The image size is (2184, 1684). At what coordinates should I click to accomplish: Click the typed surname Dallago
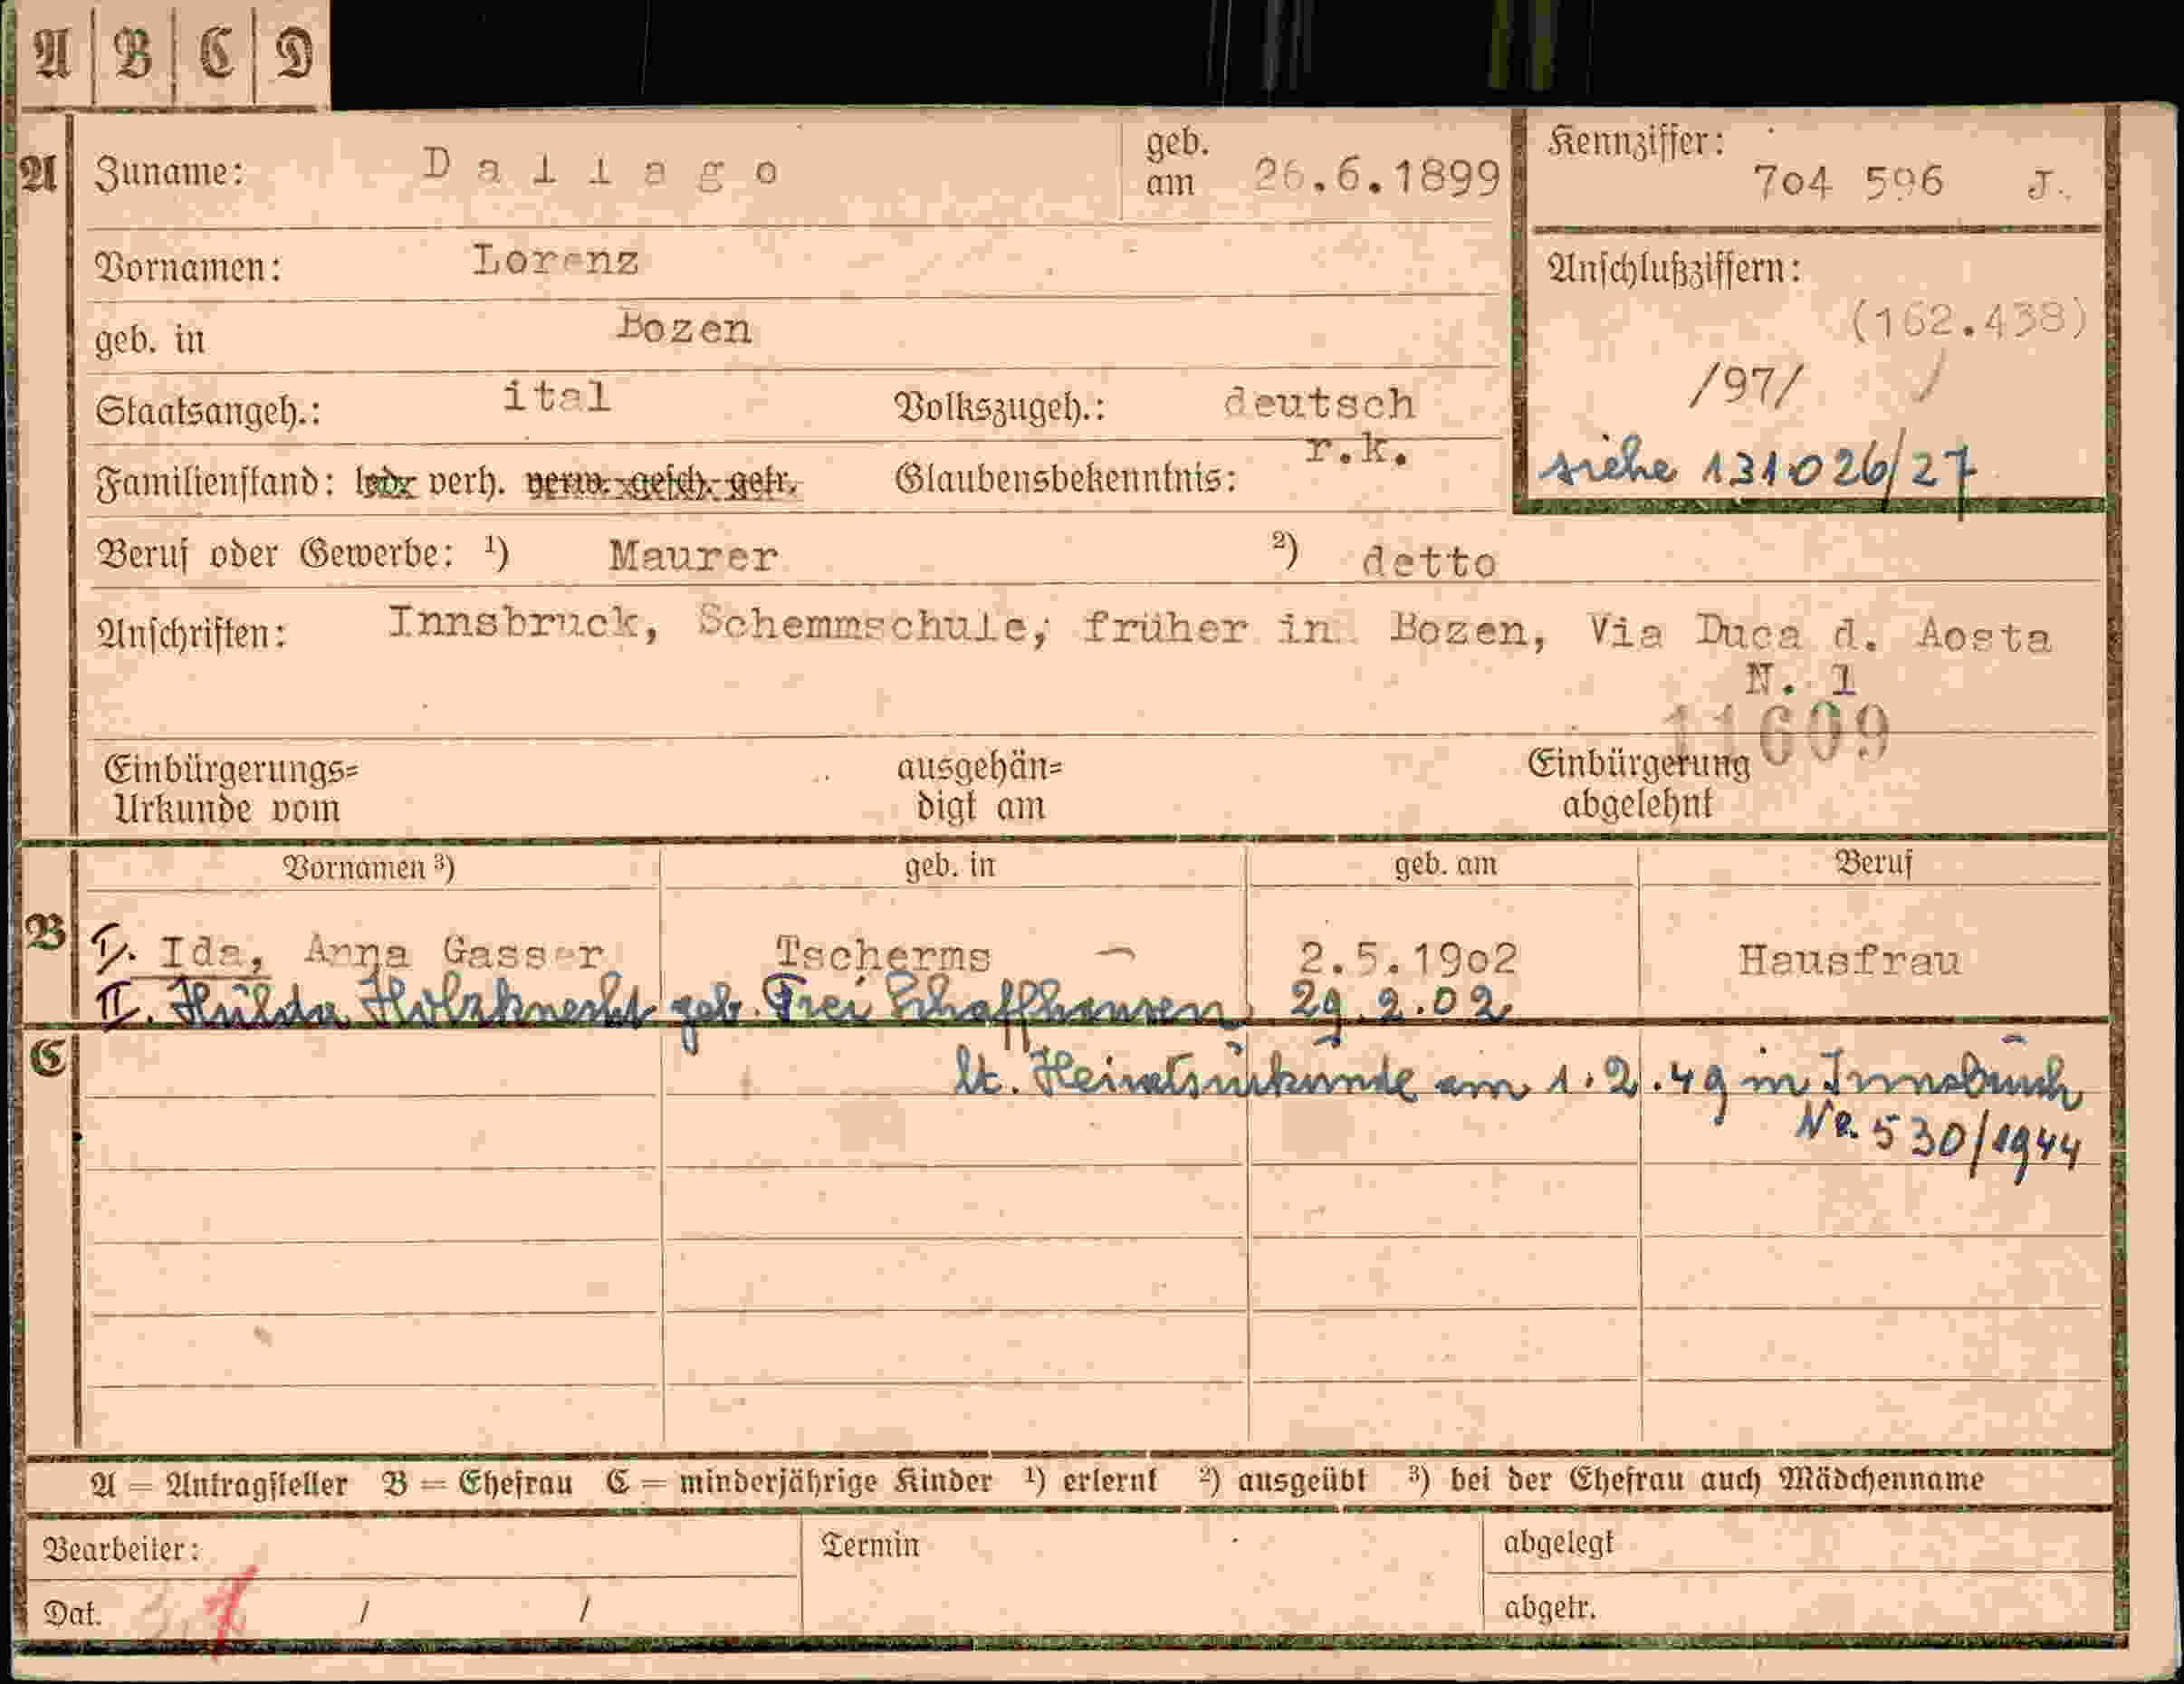click(600, 169)
